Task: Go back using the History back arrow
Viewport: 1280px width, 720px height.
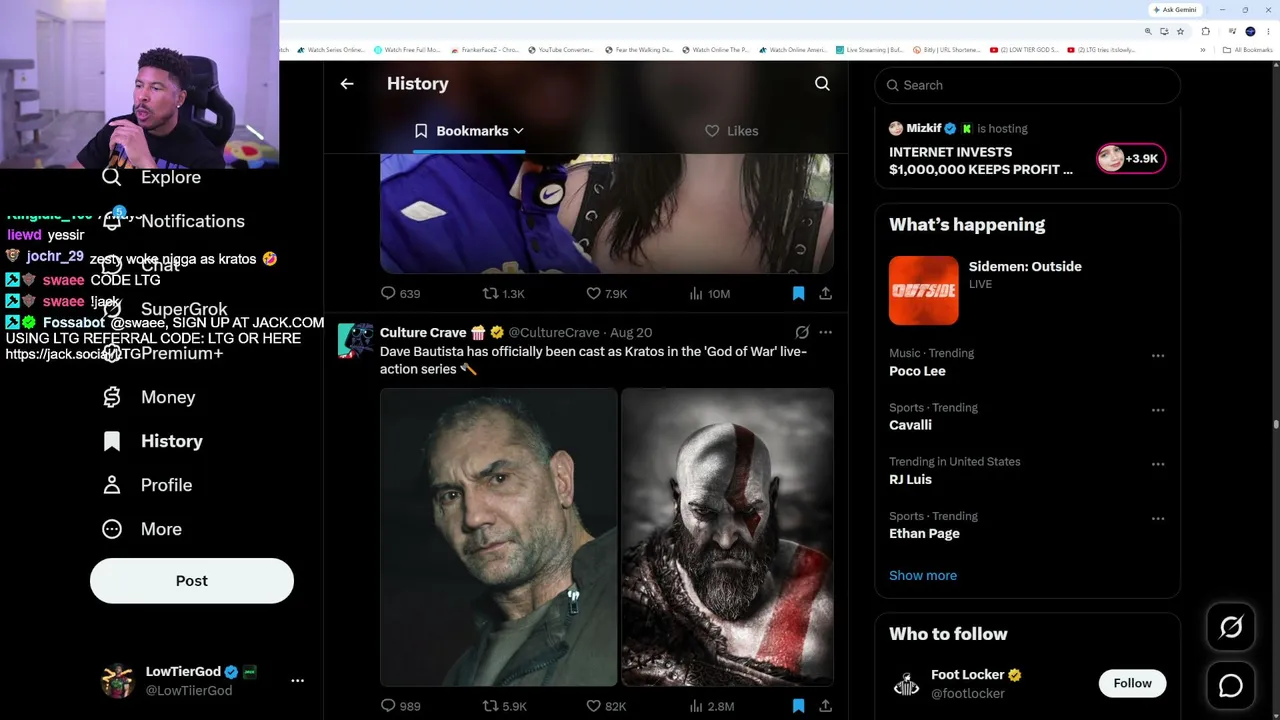Action: click(347, 84)
